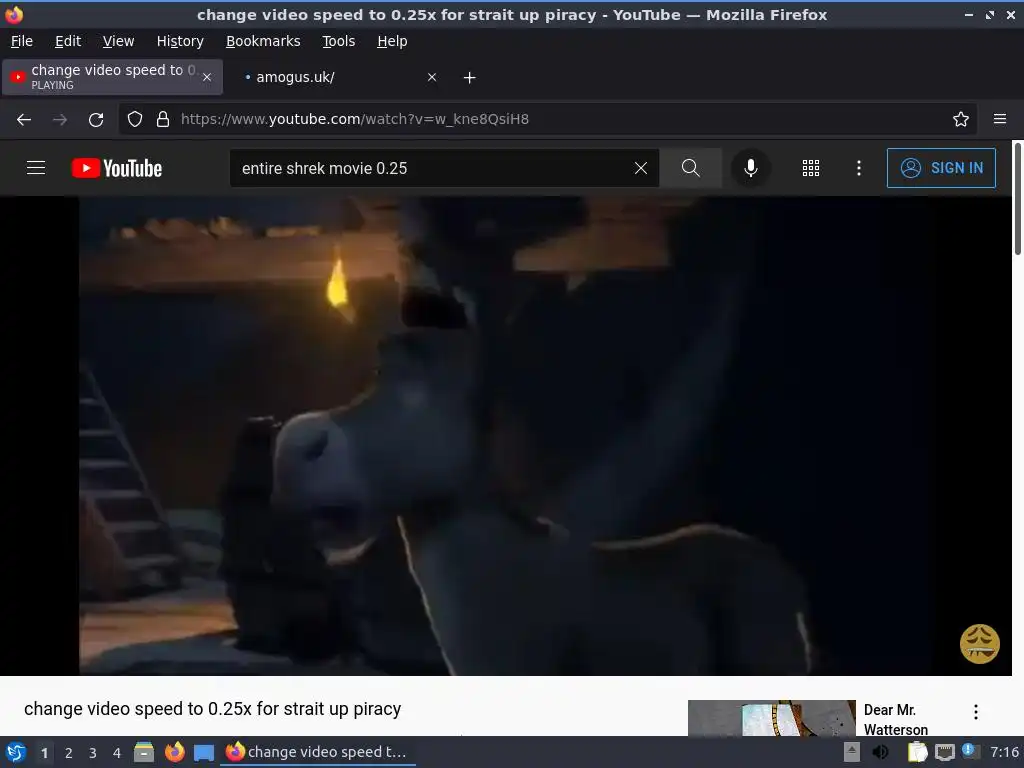This screenshot has height=768, width=1024.
Task: Click the page vertical scrollbar
Action: [1017, 199]
